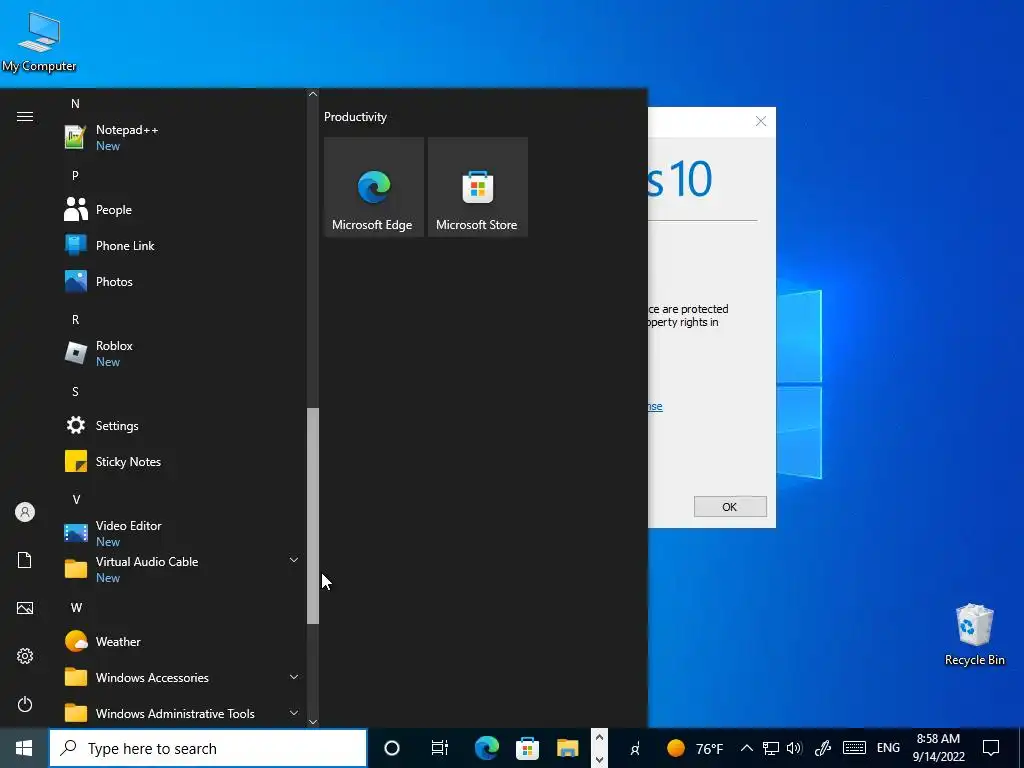Show hidden system tray icons
This screenshot has height=768, width=1024.
point(746,748)
